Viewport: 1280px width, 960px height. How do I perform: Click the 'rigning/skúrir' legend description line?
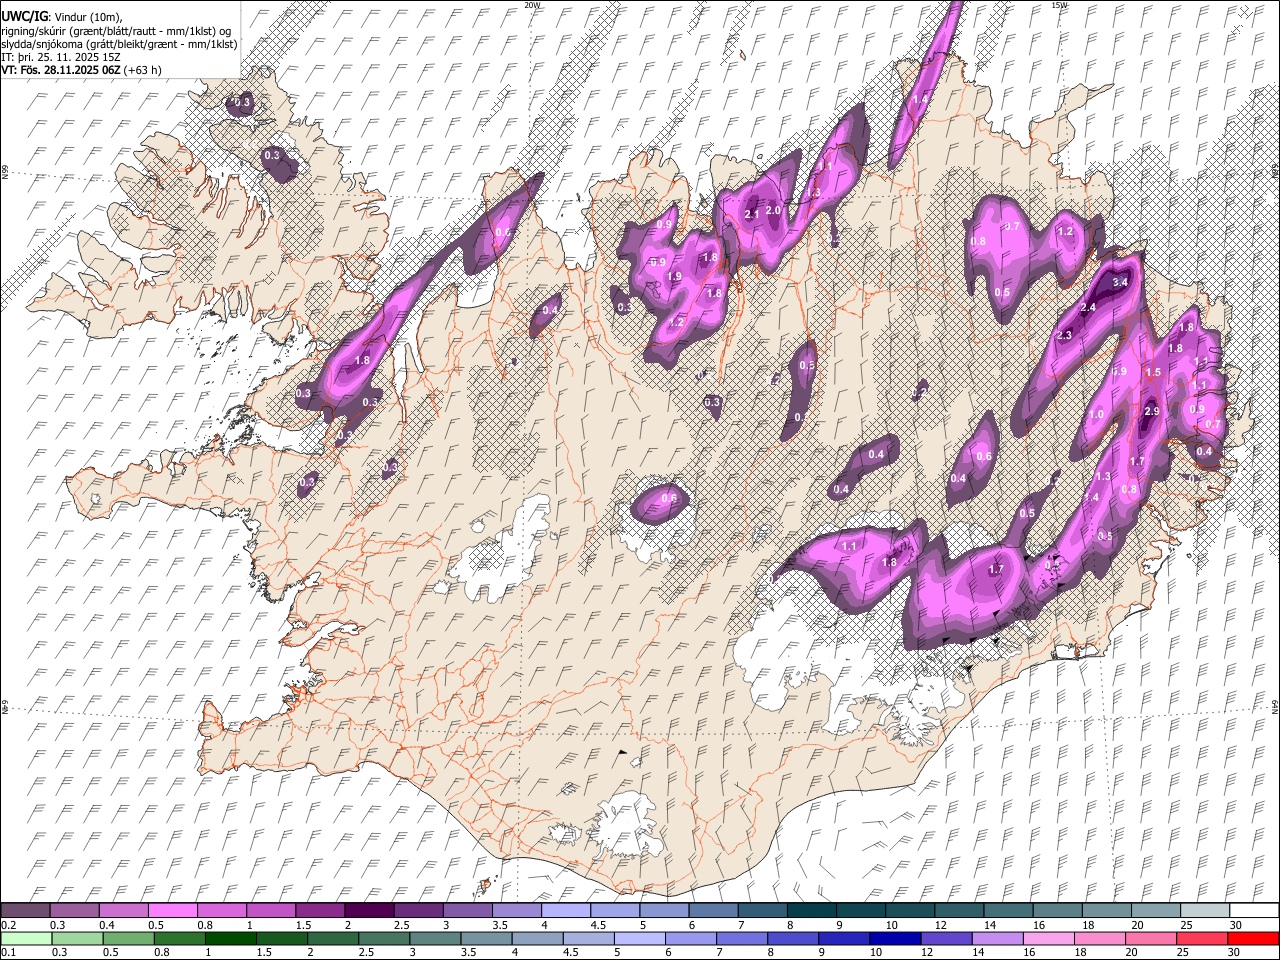coord(118,30)
